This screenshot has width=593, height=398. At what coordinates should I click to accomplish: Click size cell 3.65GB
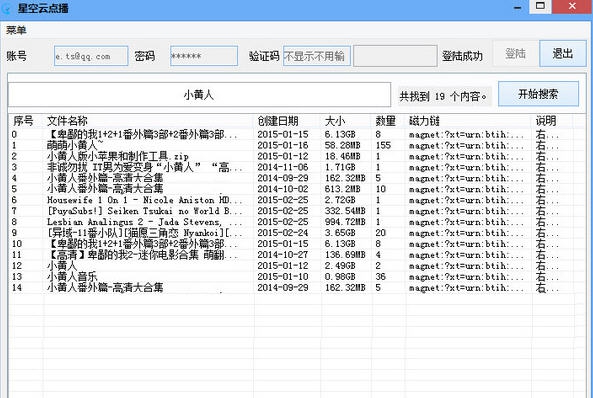pyautogui.click(x=340, y=233)
